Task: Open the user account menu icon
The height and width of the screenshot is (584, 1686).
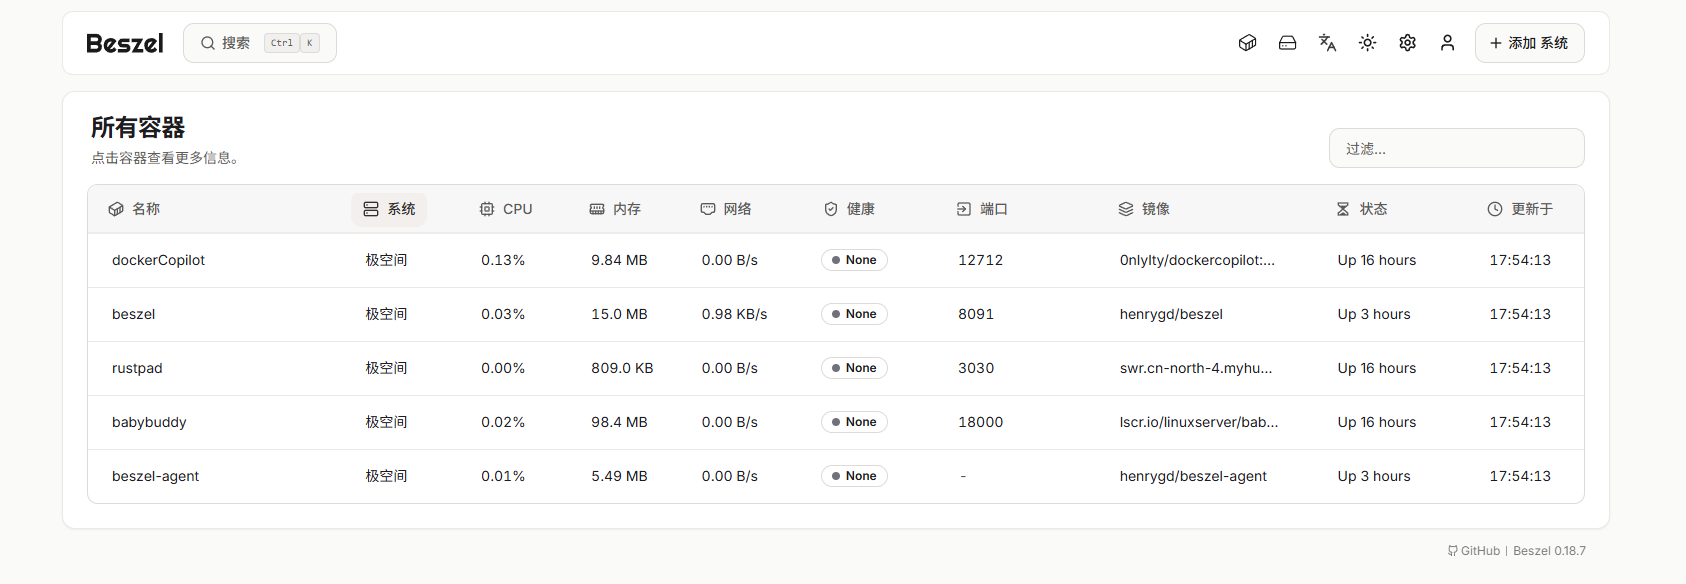Action: point(1447,43)
